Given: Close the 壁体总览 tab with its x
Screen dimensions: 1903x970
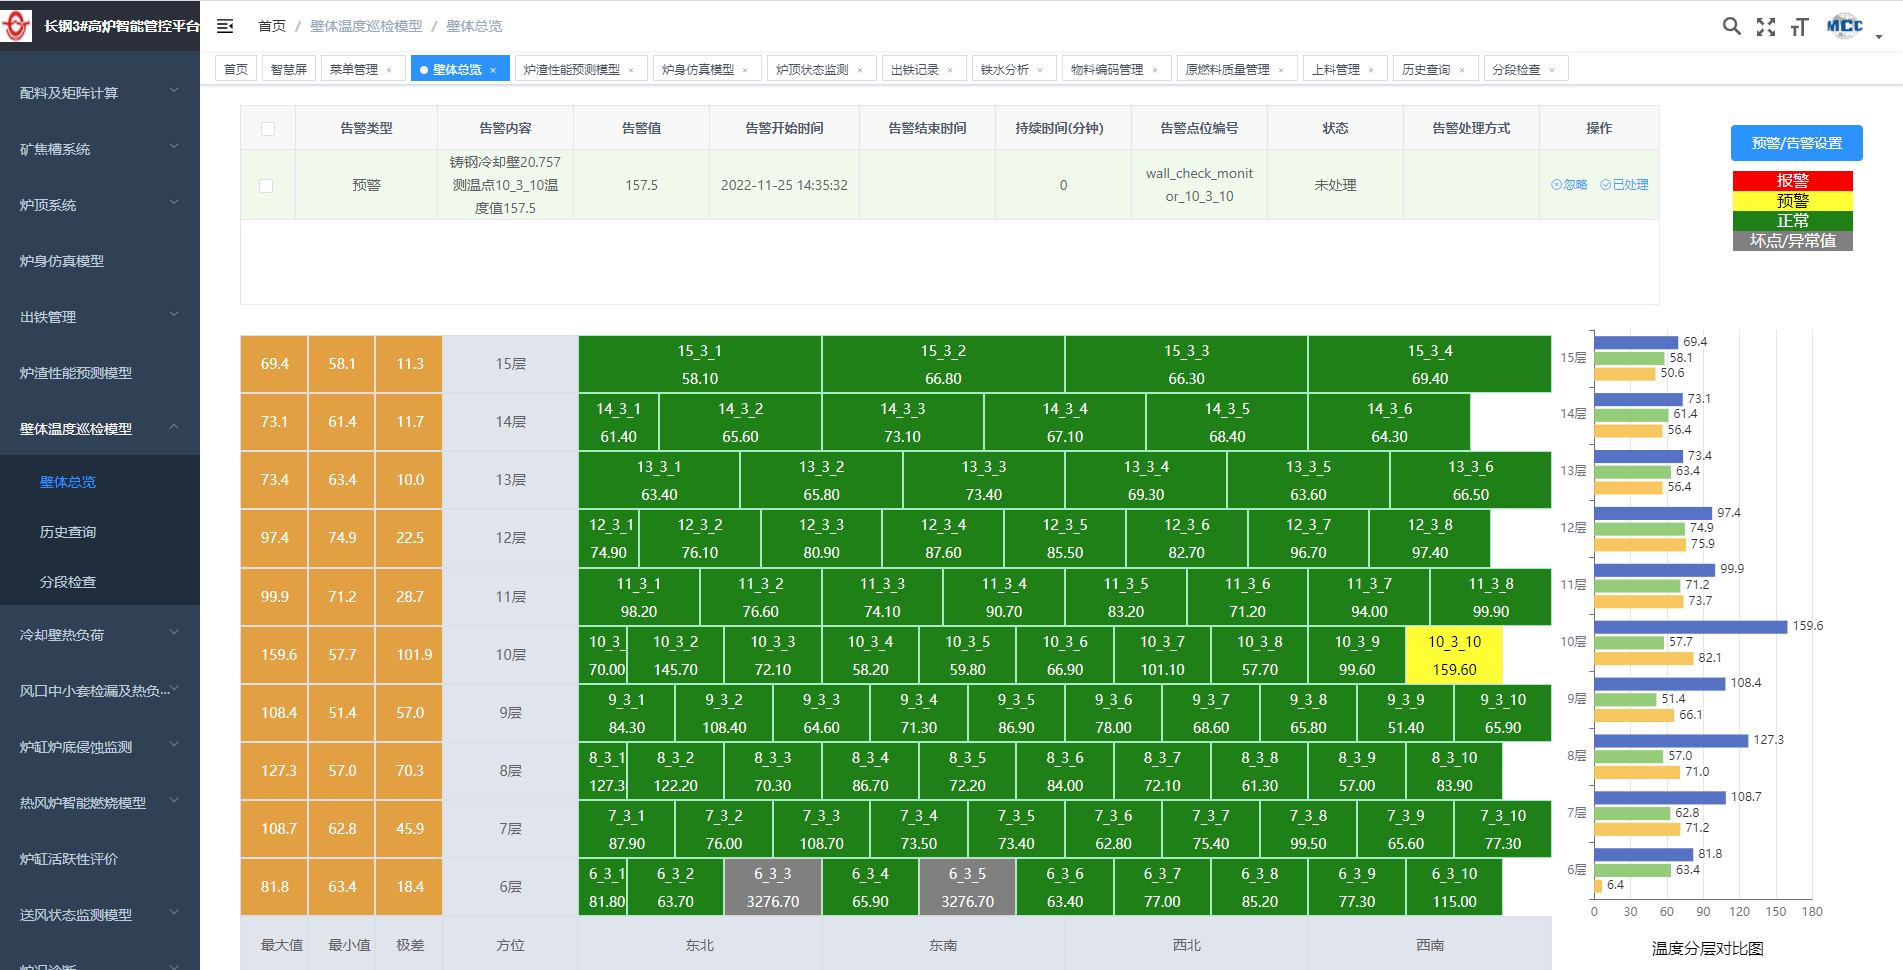Looking at the screenshot, I should pyautogui.click(x=493, y=70).
